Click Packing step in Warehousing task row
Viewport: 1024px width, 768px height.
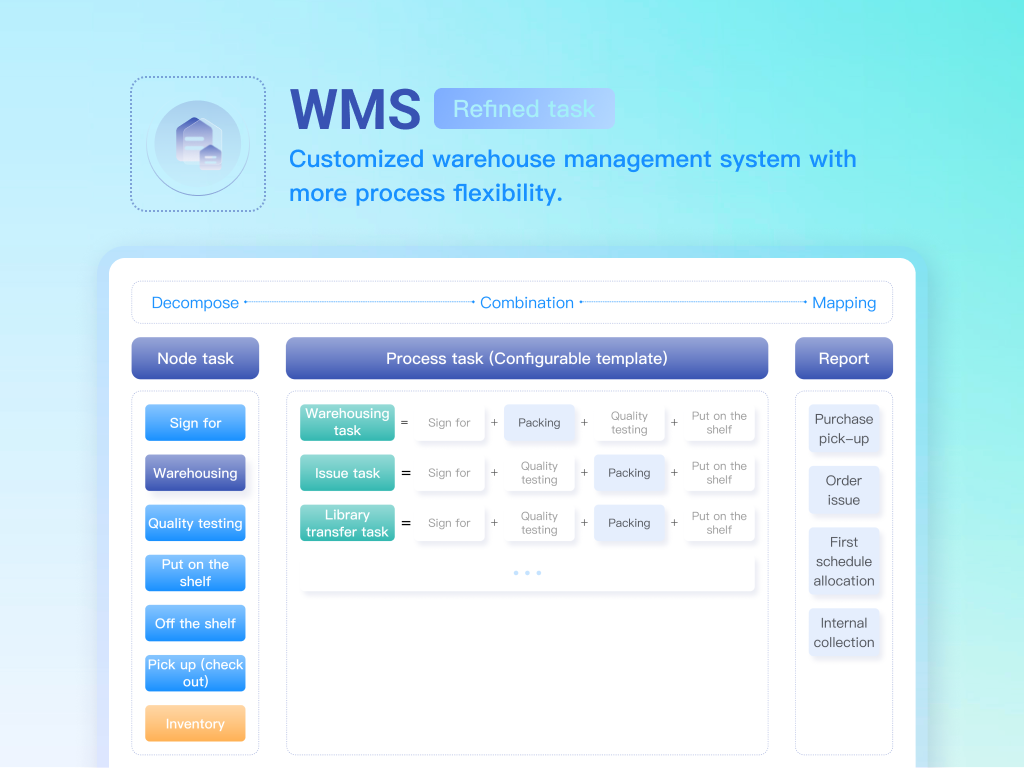pos(539,423)
